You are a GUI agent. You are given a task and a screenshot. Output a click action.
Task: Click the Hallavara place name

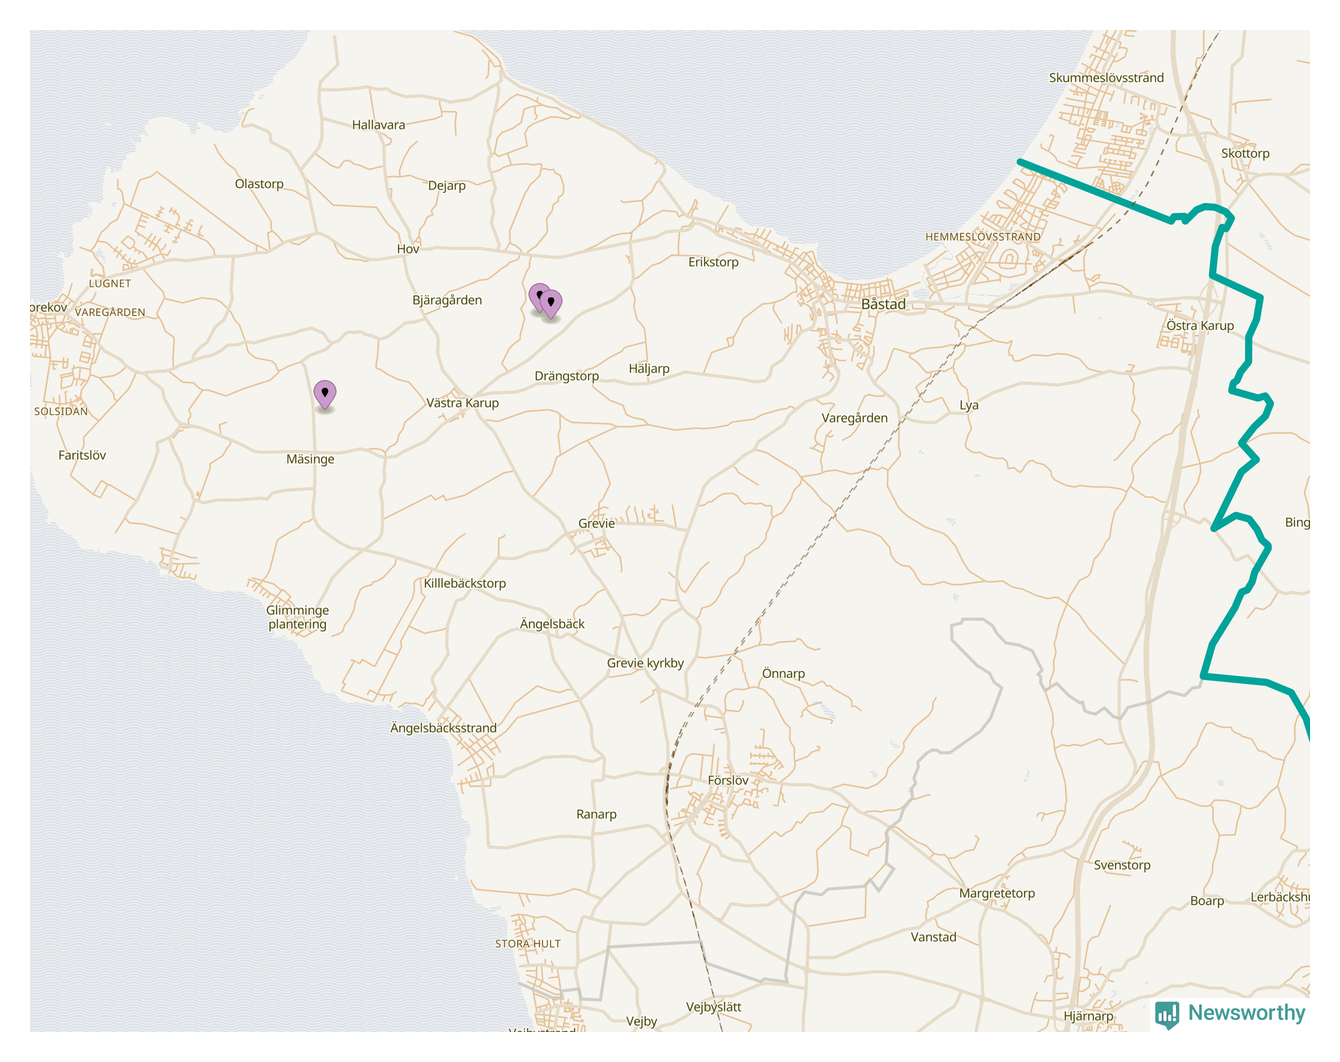[378, 125]
